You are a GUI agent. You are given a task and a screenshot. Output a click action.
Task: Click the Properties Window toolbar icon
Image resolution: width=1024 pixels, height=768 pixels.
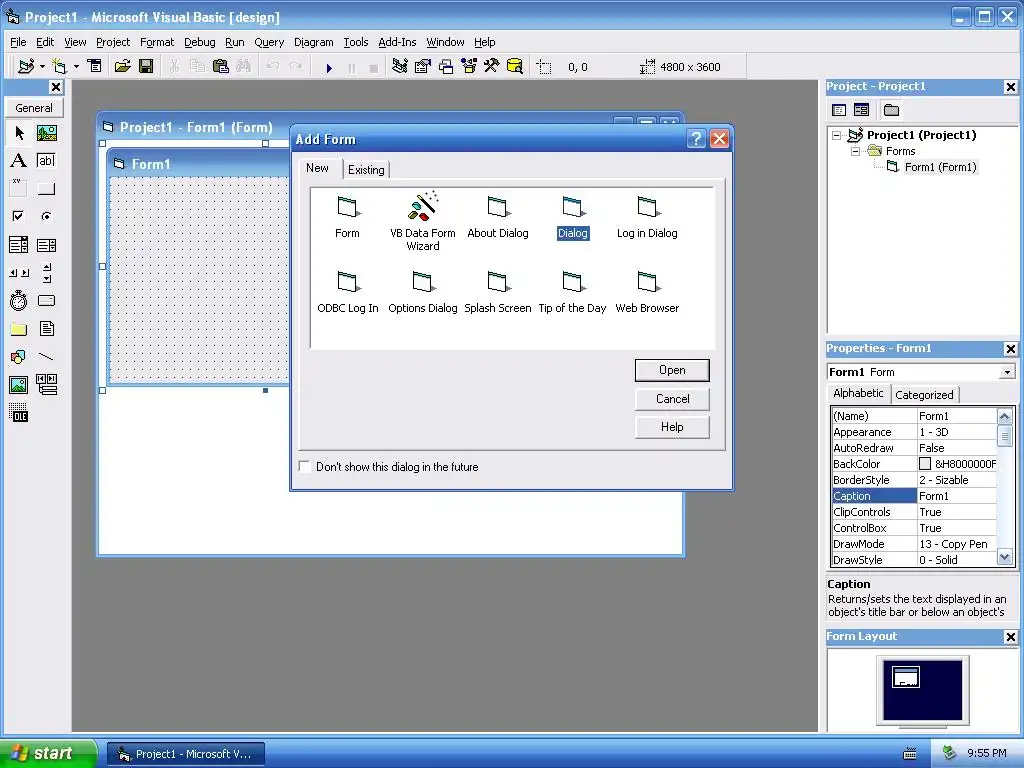tap(423, 67)
